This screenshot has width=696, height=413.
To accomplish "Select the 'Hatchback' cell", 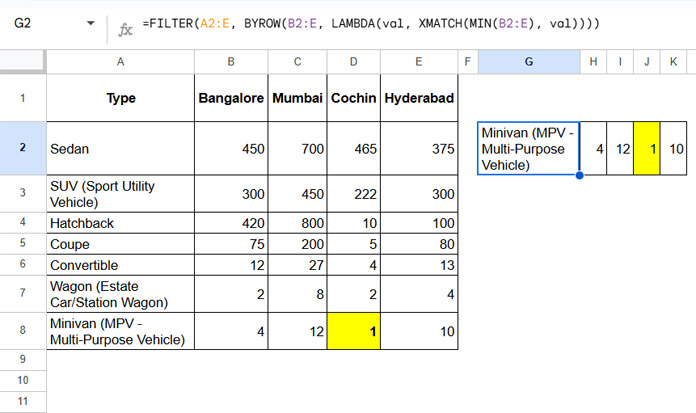I will tap(120, 222).
